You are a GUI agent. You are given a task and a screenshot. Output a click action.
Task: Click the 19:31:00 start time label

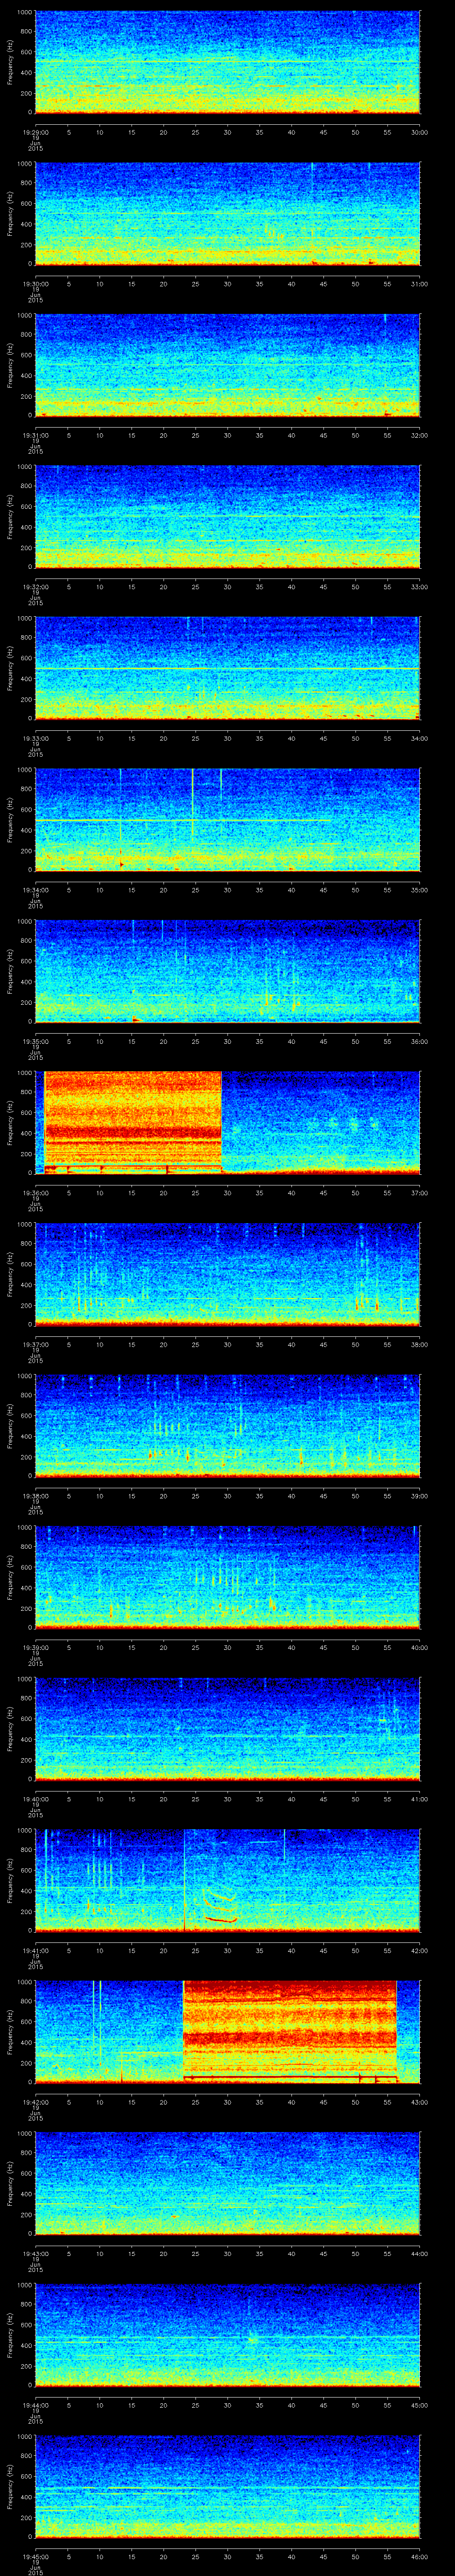coord(35,435)
